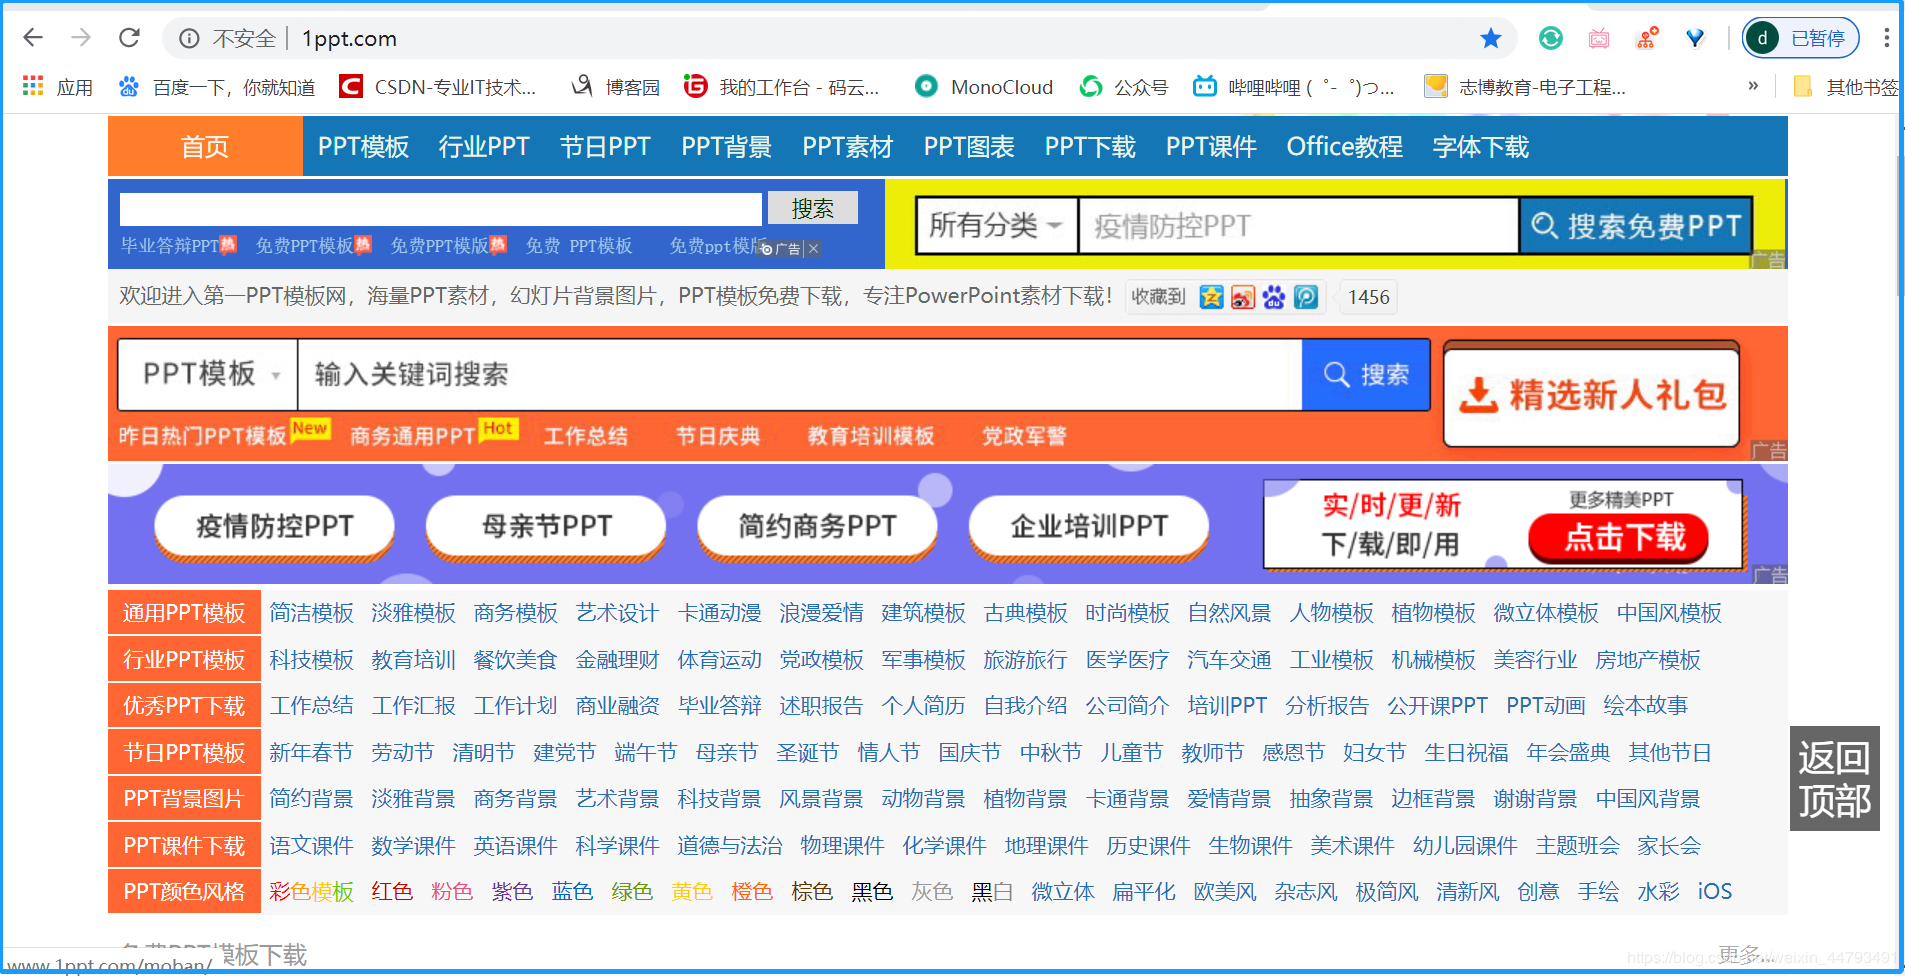This screenshot has height=976, width=1905.
Task: Show more bookmarks chevron
Action: coord(1753,86)
